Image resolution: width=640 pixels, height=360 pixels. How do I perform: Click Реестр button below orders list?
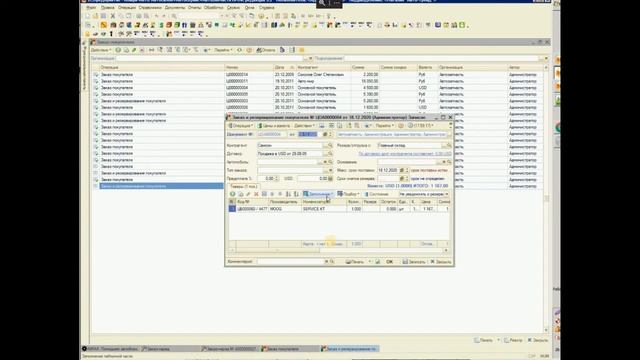coord(513,340)
